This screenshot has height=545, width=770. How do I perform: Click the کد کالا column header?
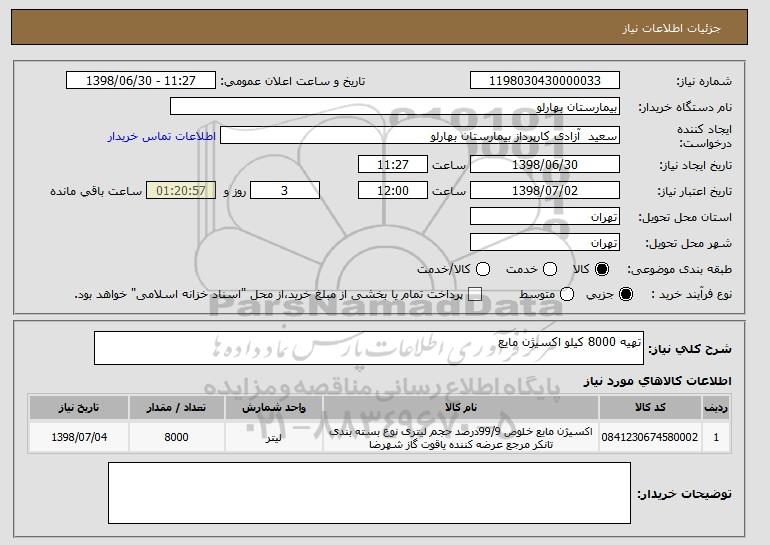[x=650, y=408]
